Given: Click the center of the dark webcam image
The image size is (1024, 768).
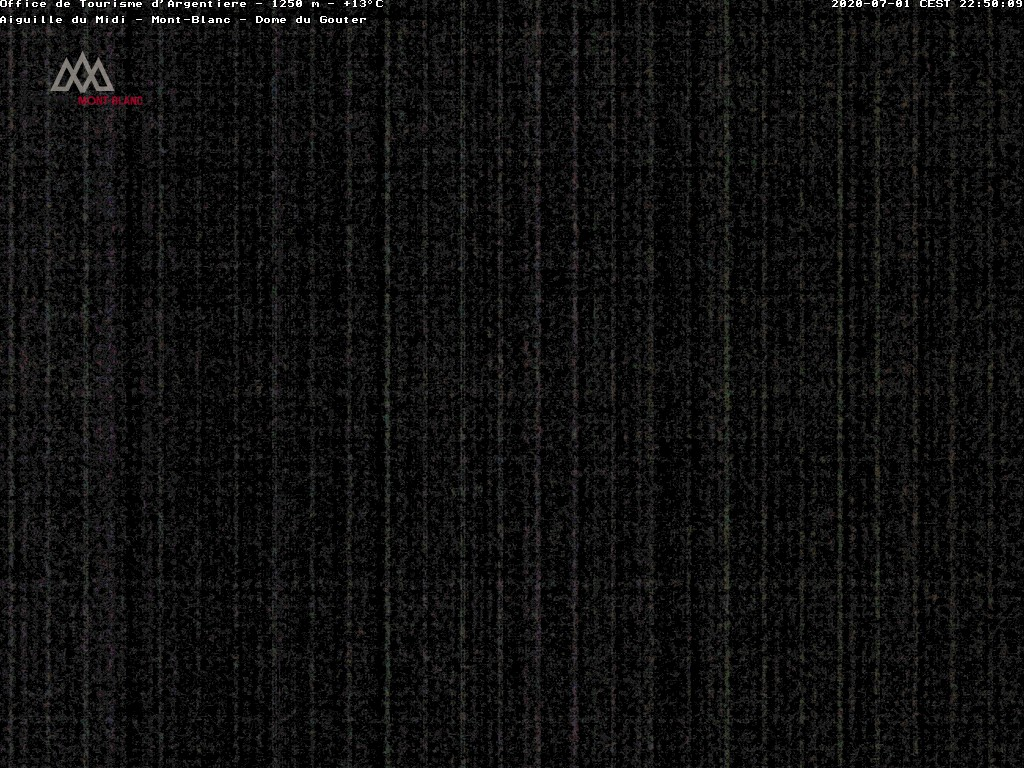Looking at the screenshot, I should 512,400.
